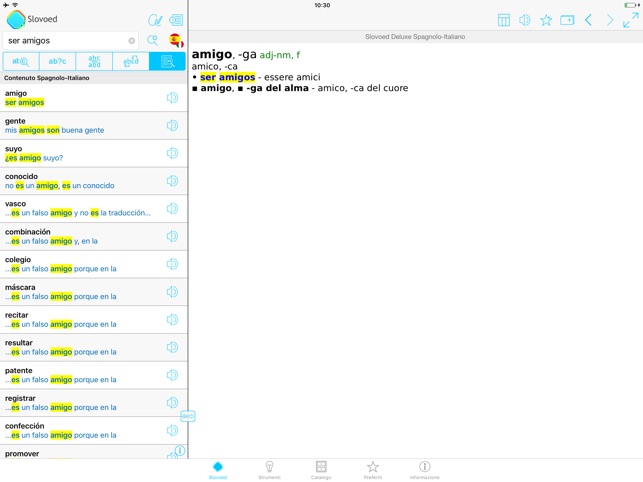This screenshot has height=482, width=643.
Task: Add the amigo entry to favorites
Action: click(x=546, y=20)
